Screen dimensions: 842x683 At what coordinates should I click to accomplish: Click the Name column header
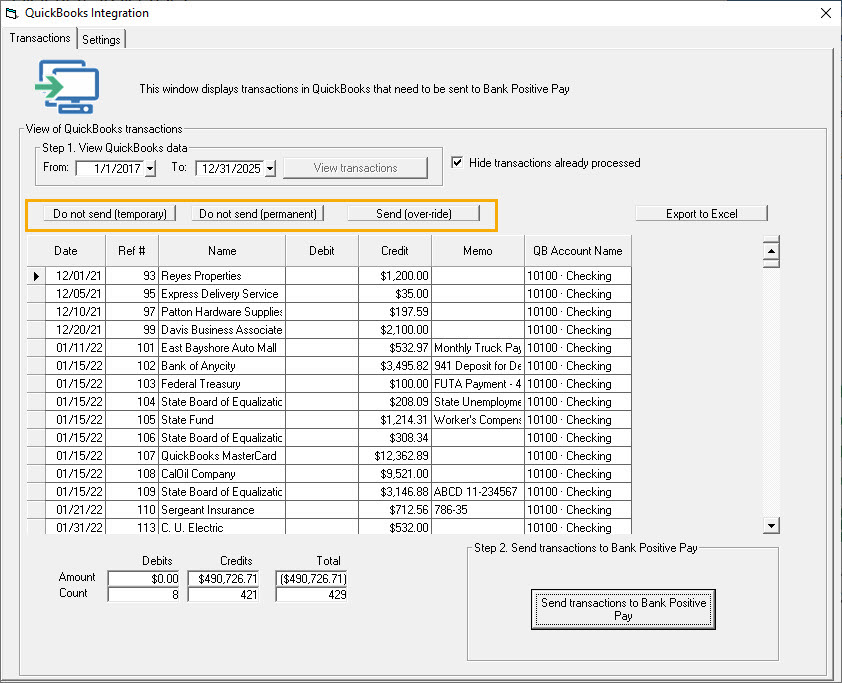222,251
